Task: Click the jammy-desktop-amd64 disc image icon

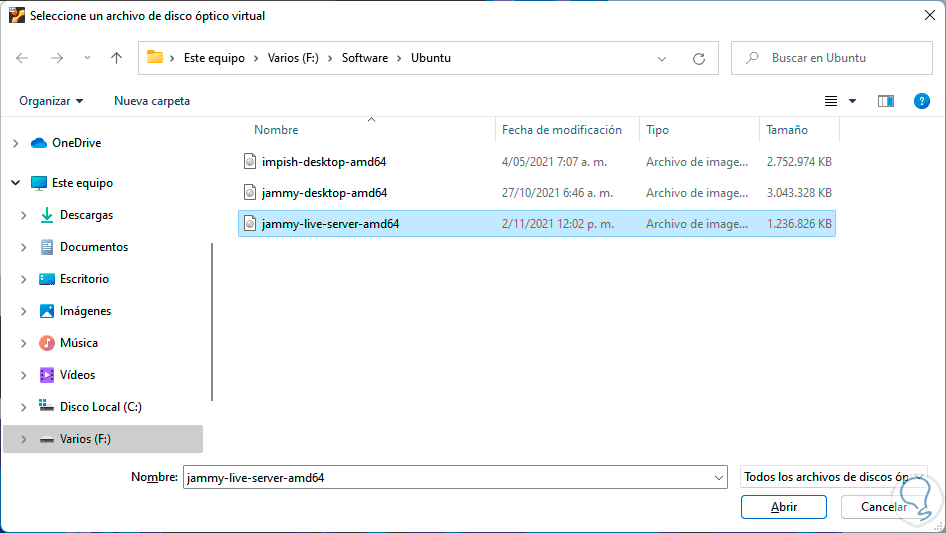Action: [x=251, y=193]
